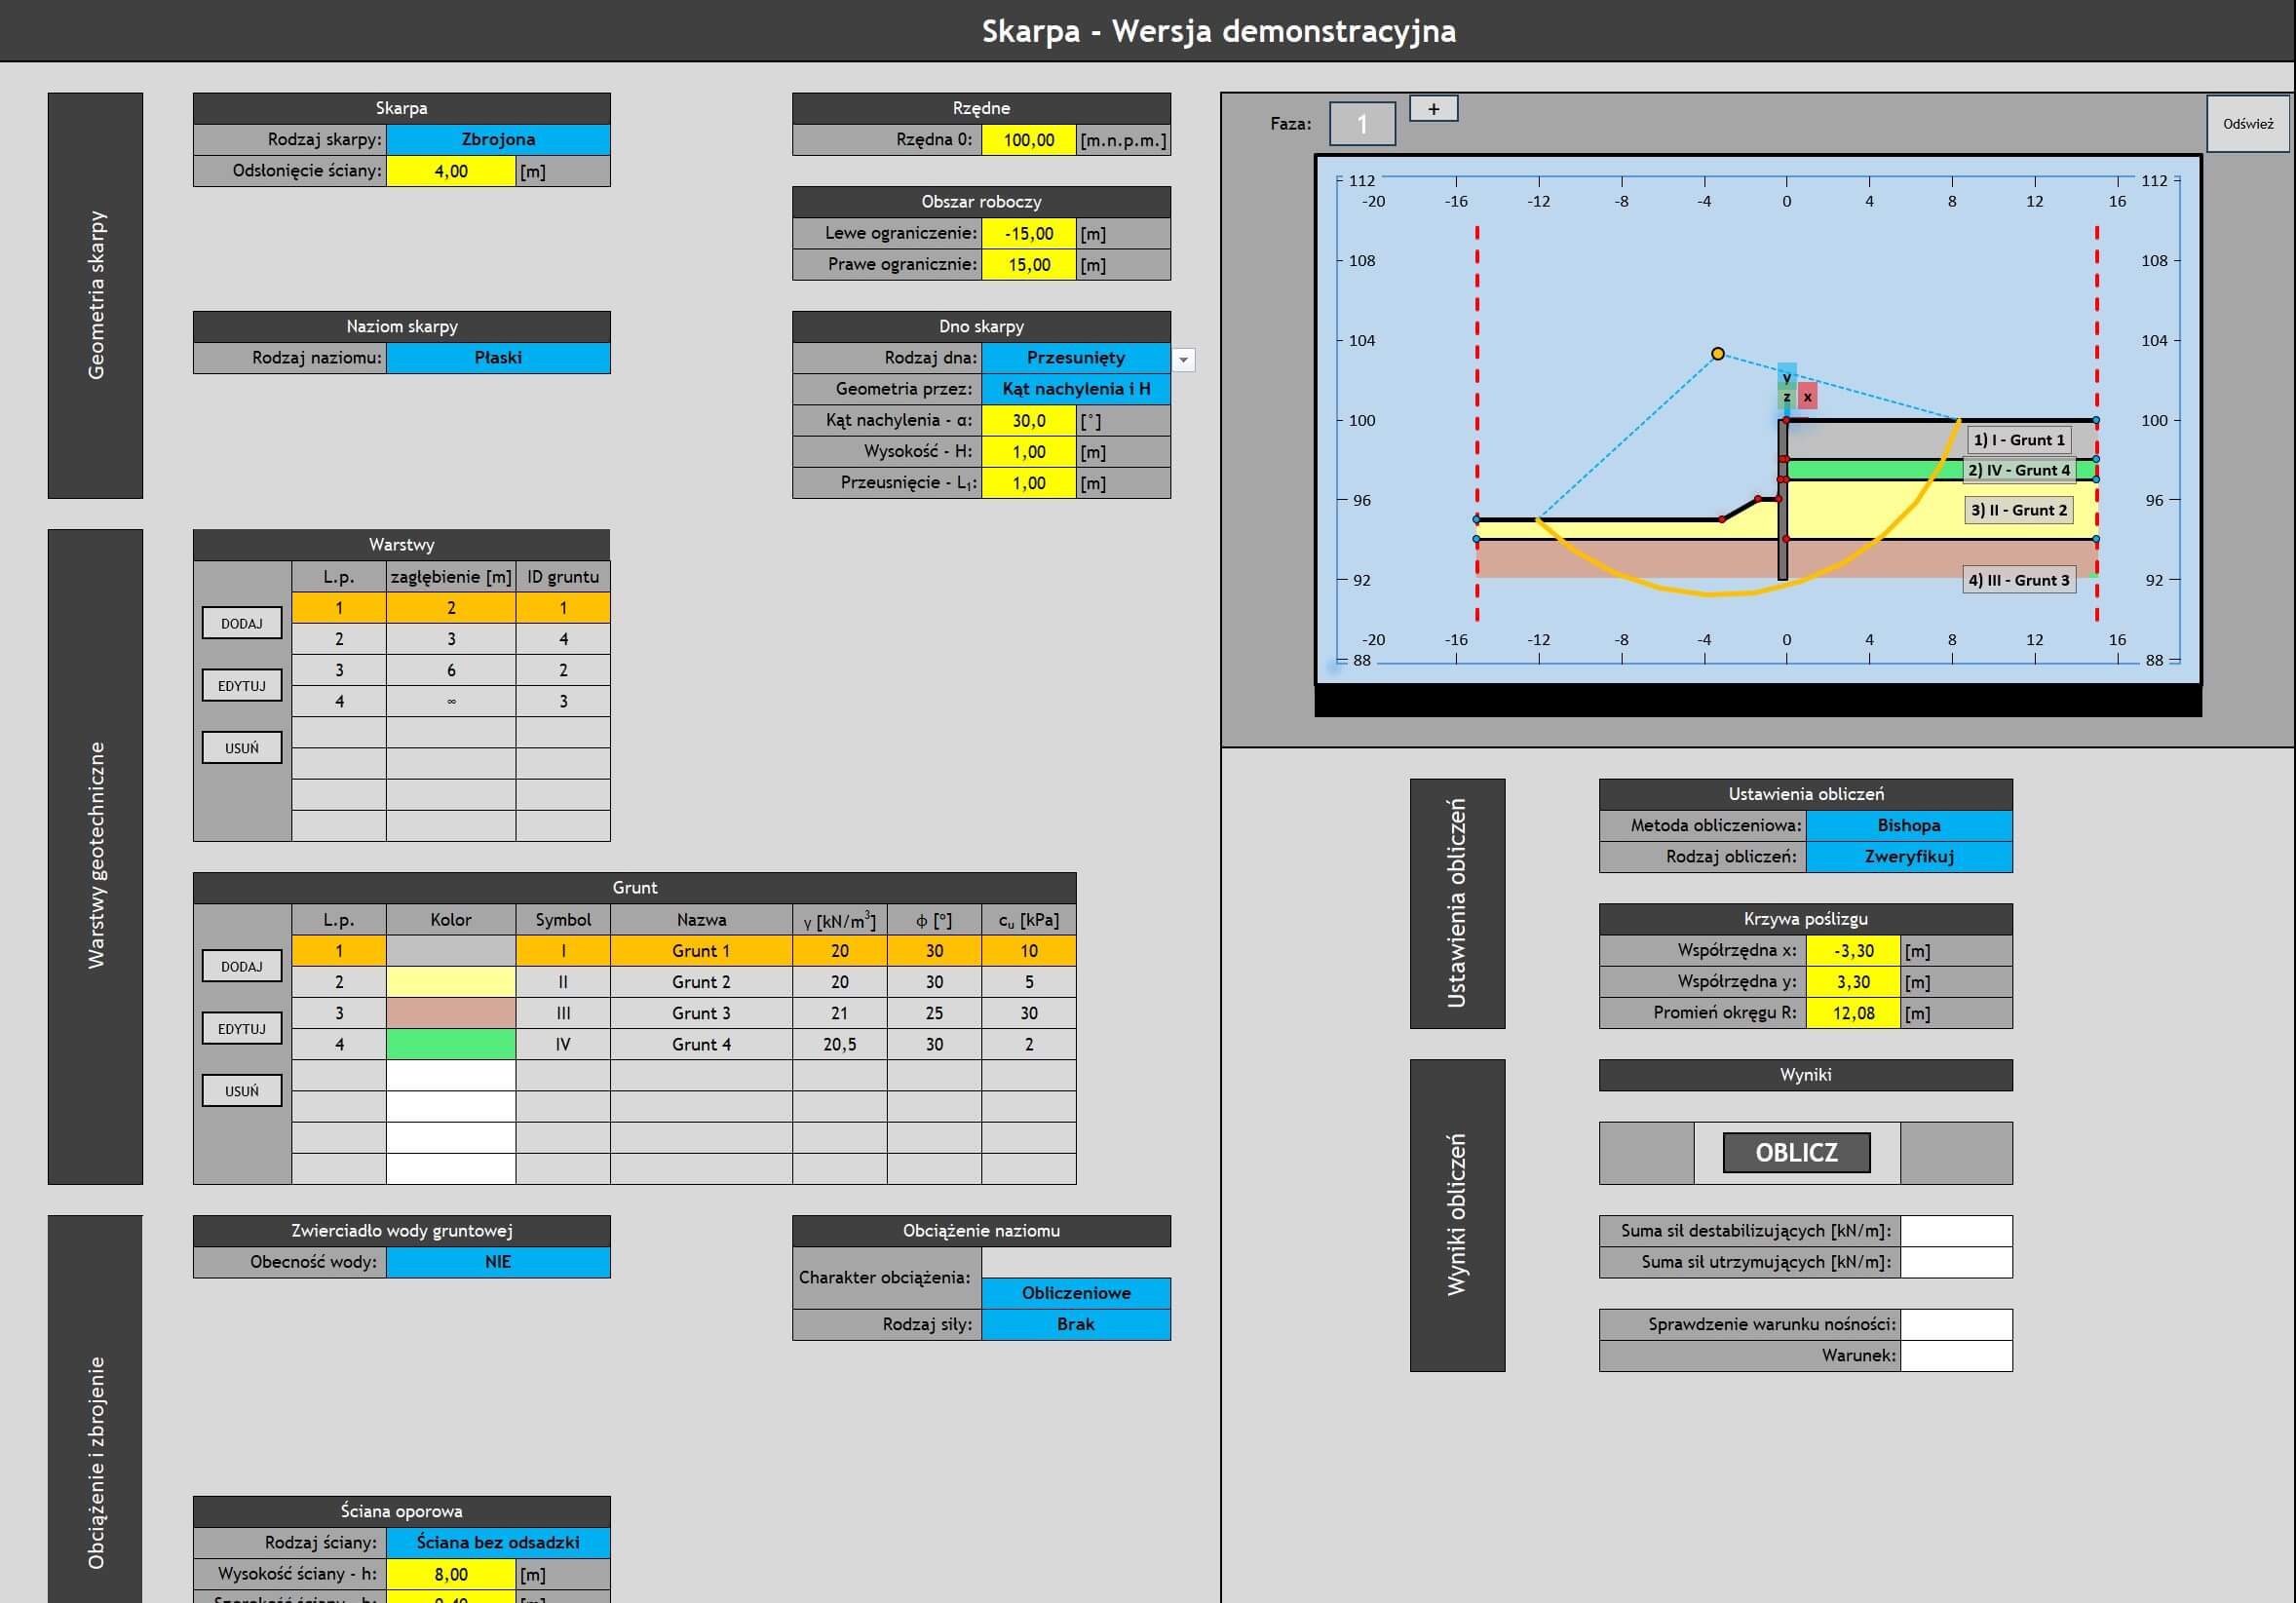Click the red x axis marker on chart
This screenshot has width=2296, height=1603.
1807,397
